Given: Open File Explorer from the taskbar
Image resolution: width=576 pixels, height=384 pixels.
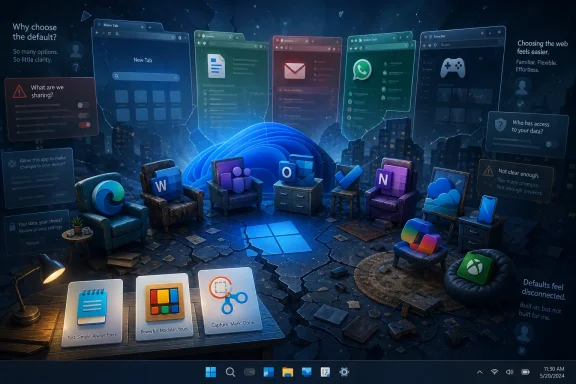Looking at the screenshot, I should coord(288,372).
